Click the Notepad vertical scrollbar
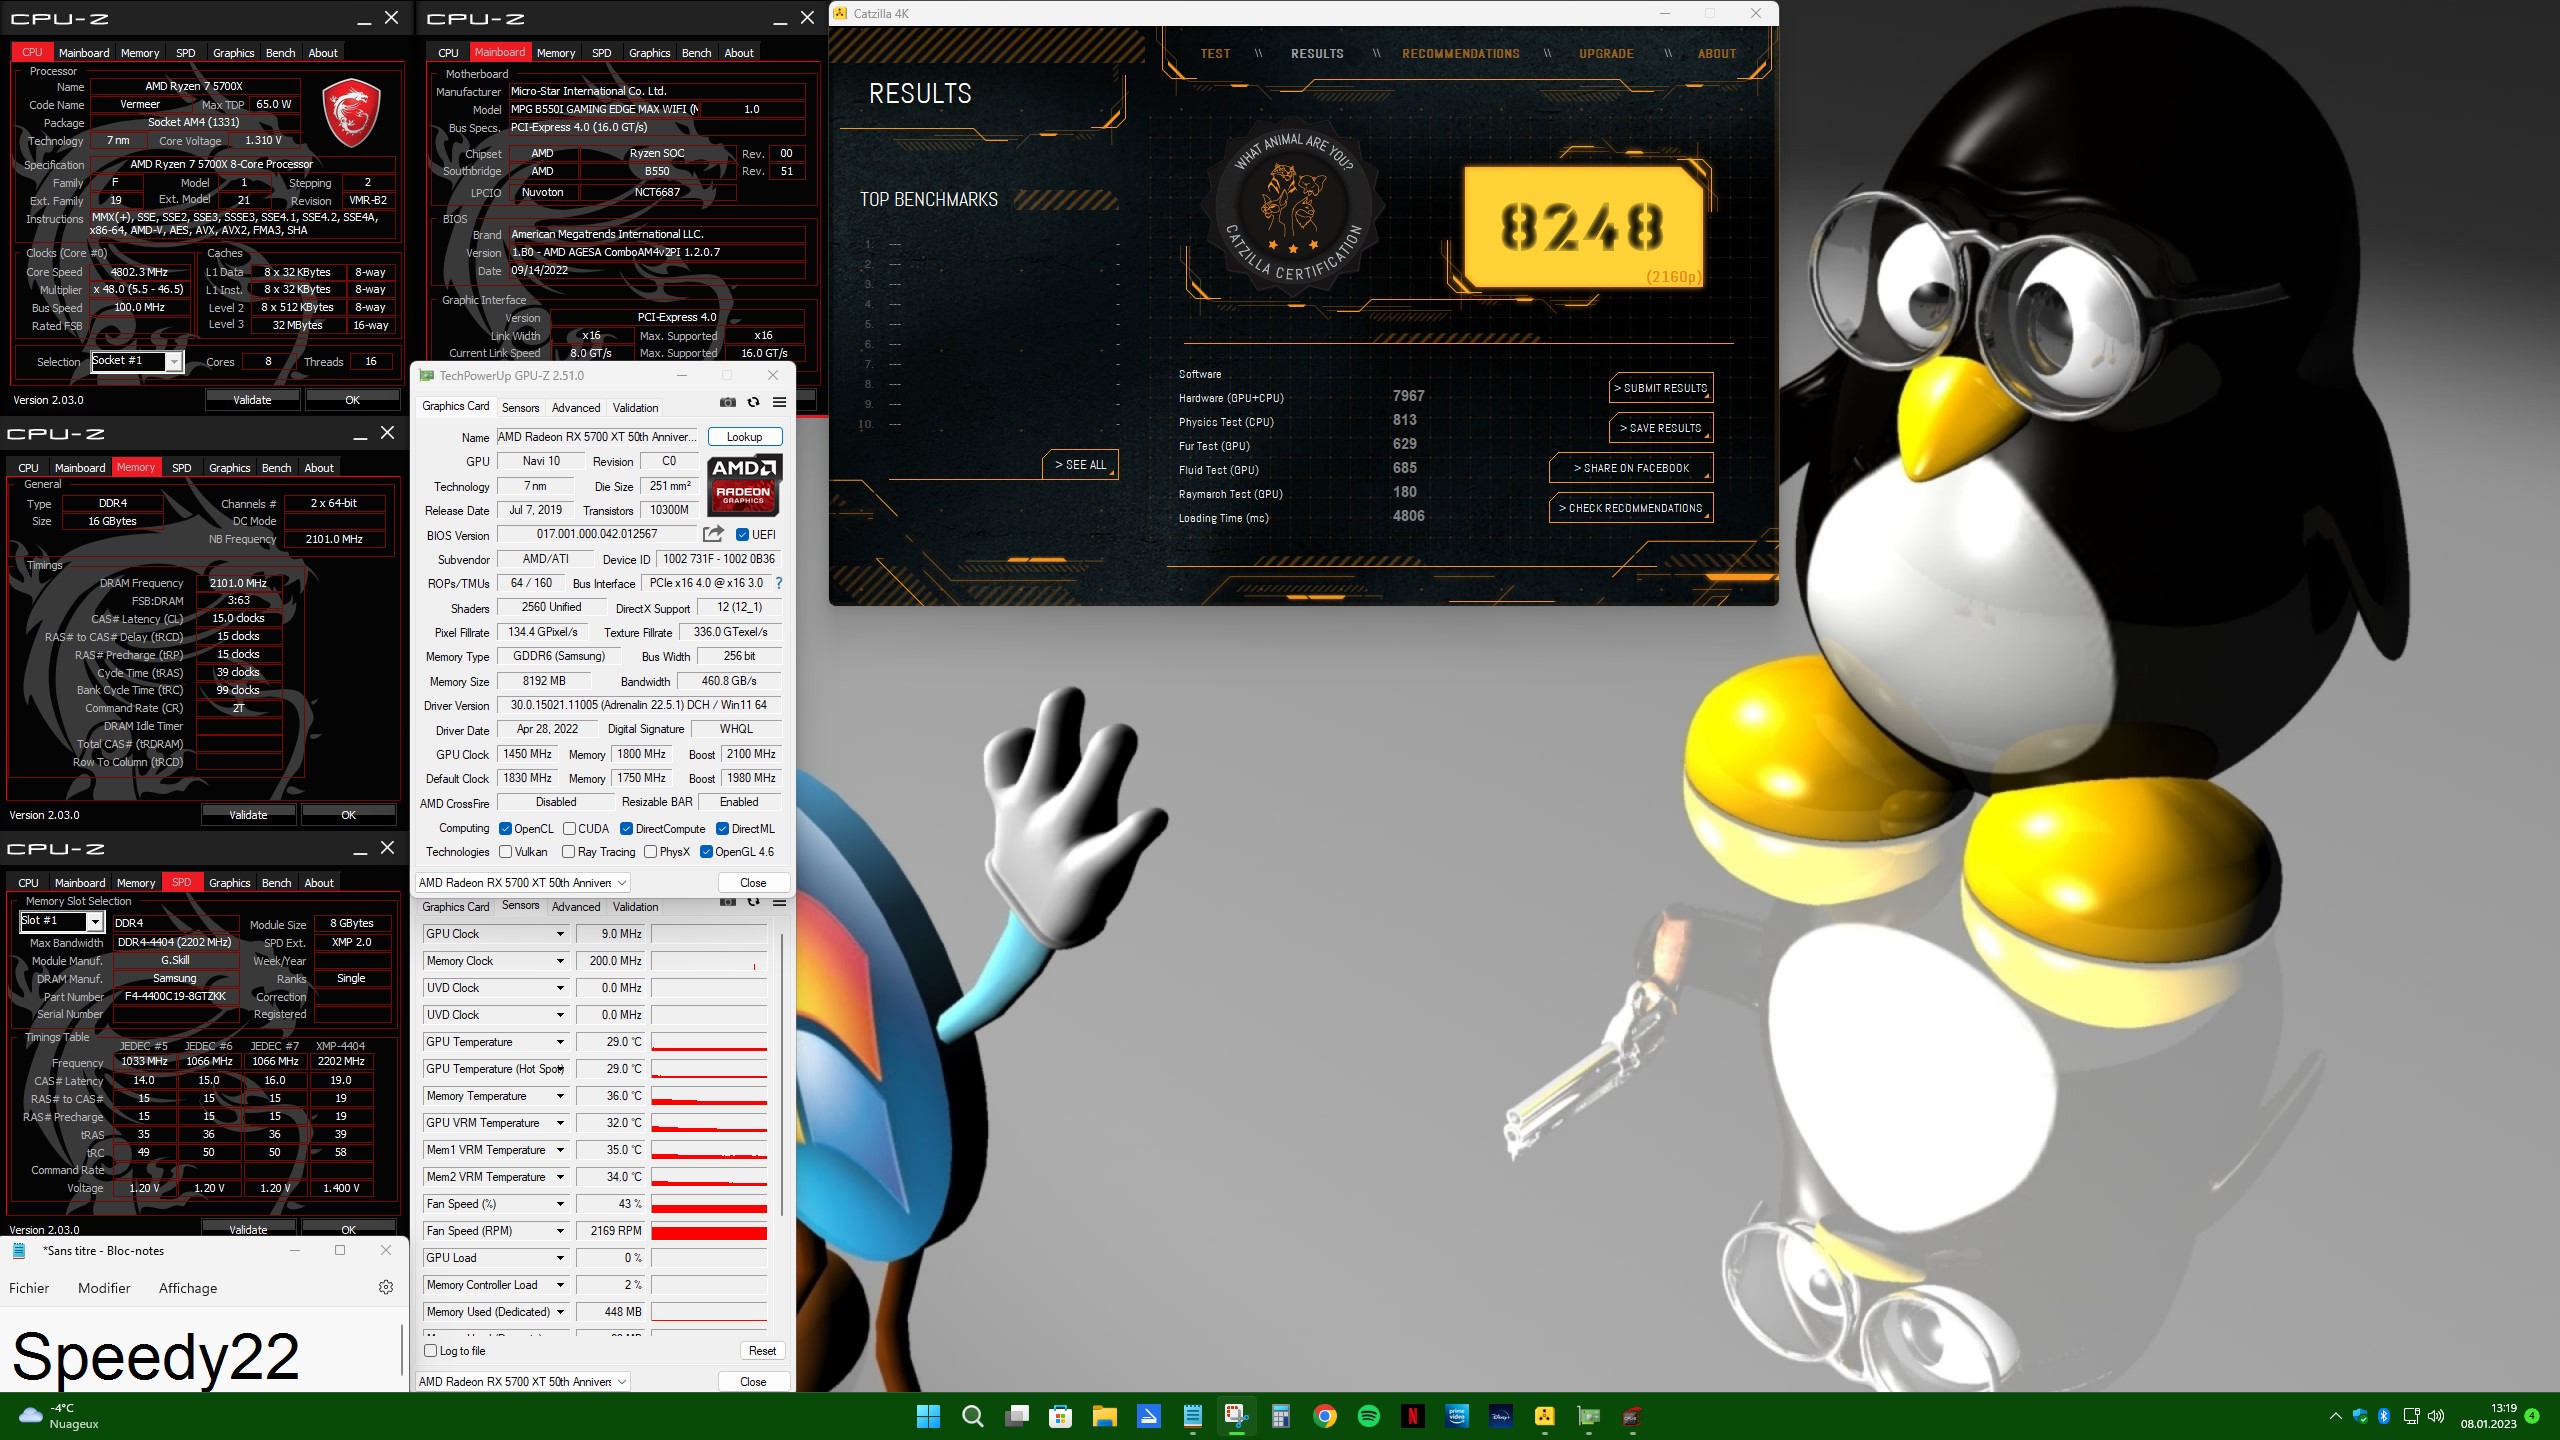 [x=402, y=1350]
